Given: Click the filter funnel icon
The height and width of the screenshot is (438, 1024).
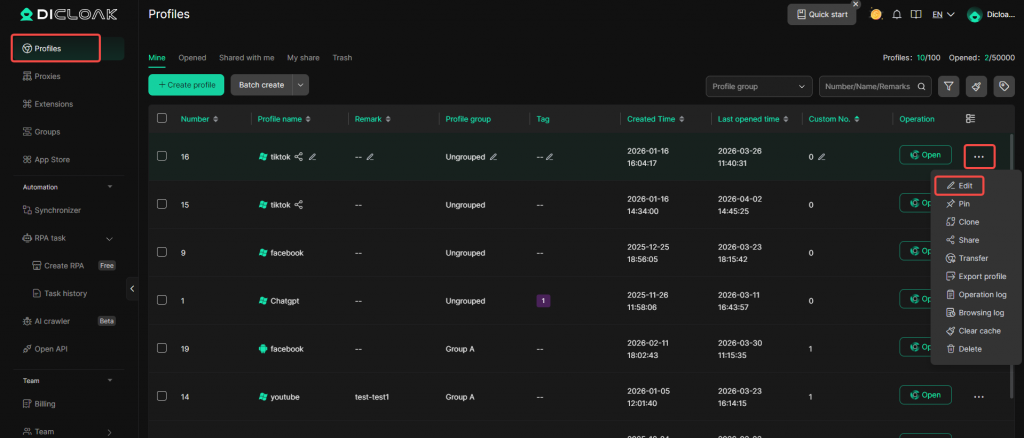Looking at the screenshot, I should click(947, 86).
